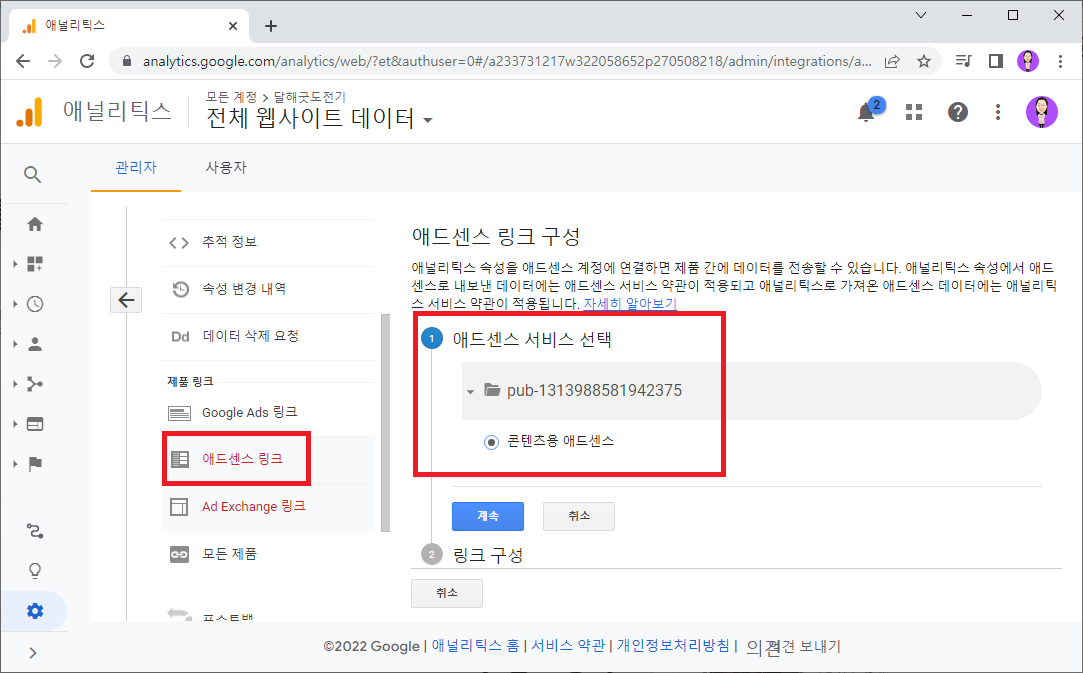Open the 자세히 알아보기 link
Viewport: 1083px width, 673px height.
[630, 303]
